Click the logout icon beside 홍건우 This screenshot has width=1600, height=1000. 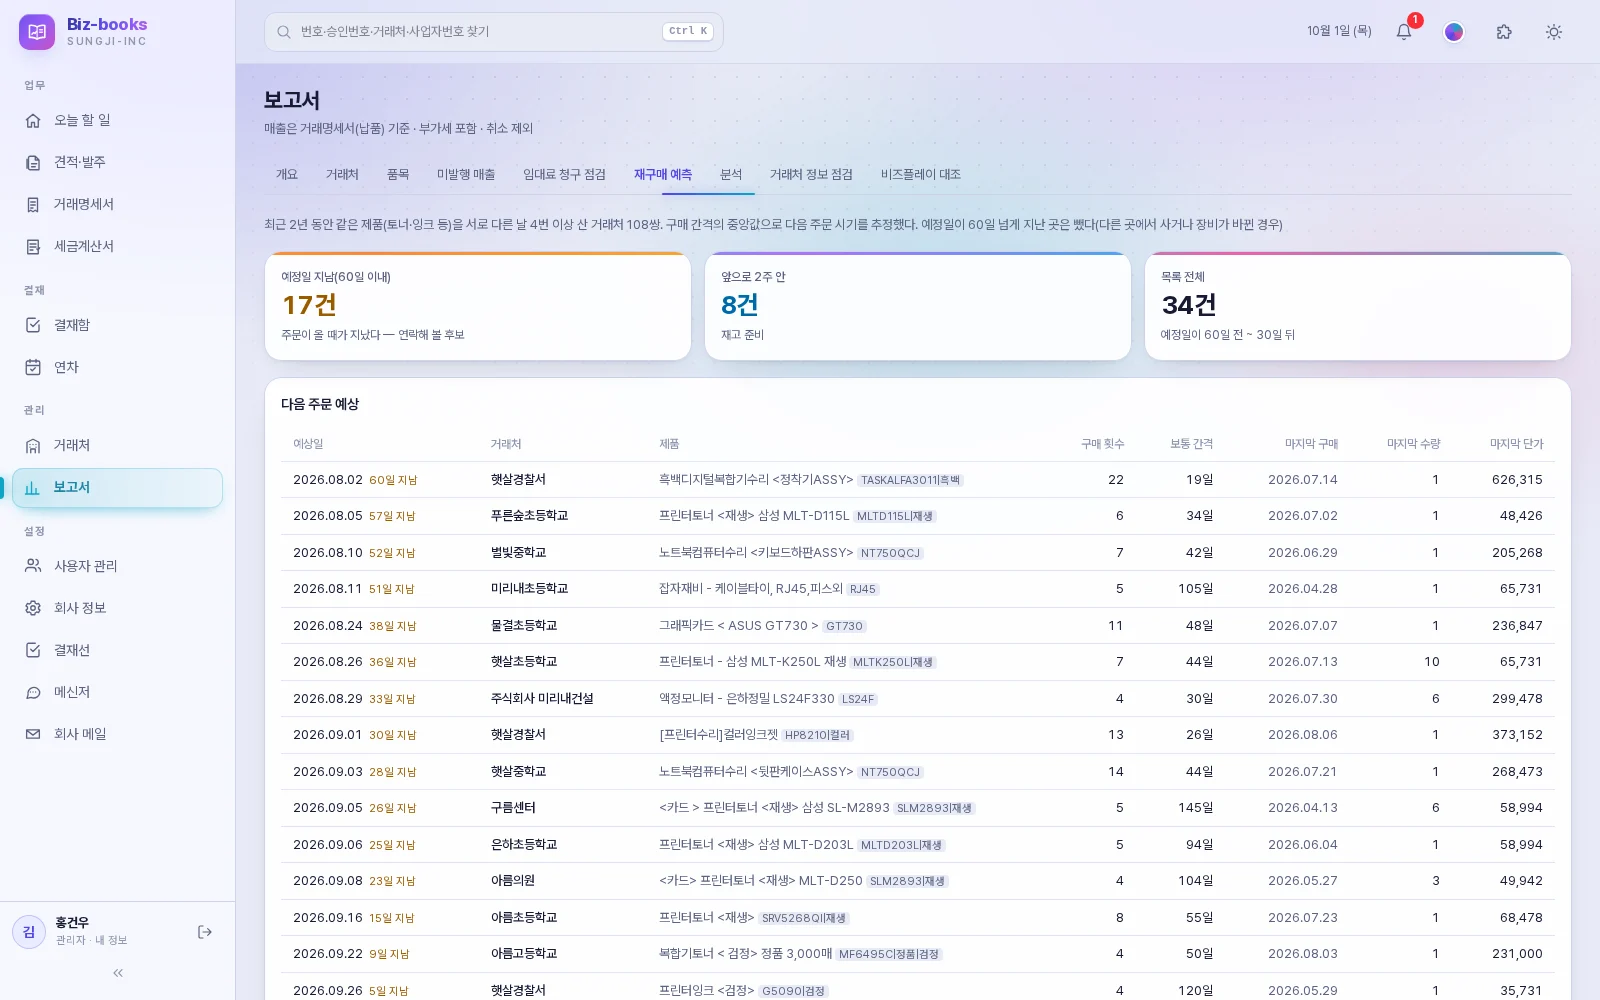[205, 932]
